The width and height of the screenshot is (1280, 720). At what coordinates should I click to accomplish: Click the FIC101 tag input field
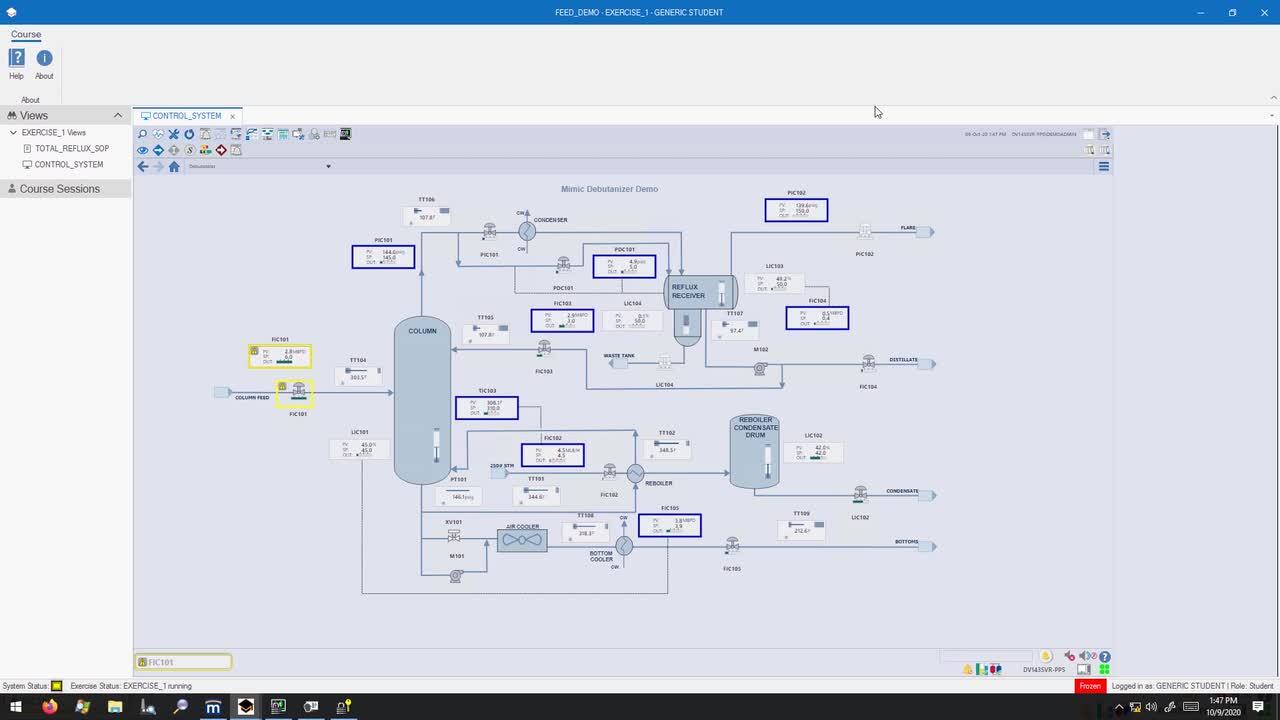pos(183,662)
